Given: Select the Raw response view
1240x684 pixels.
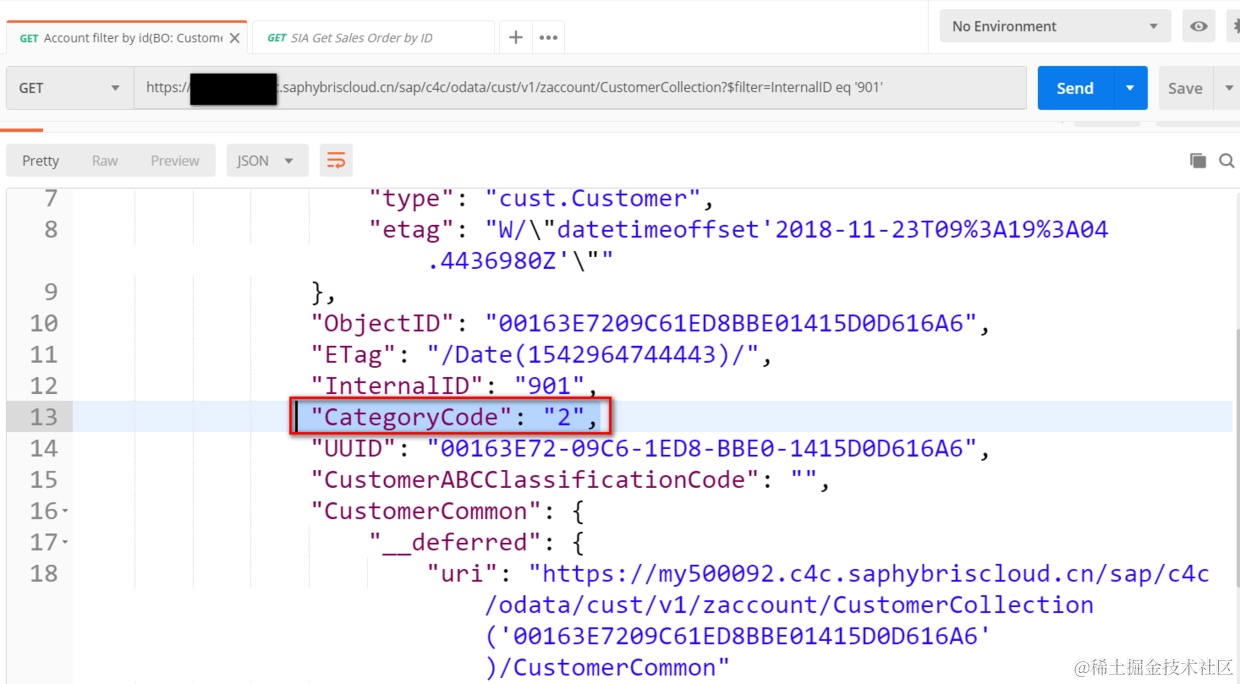Looking at the screenshot, I should click(105, 160).
